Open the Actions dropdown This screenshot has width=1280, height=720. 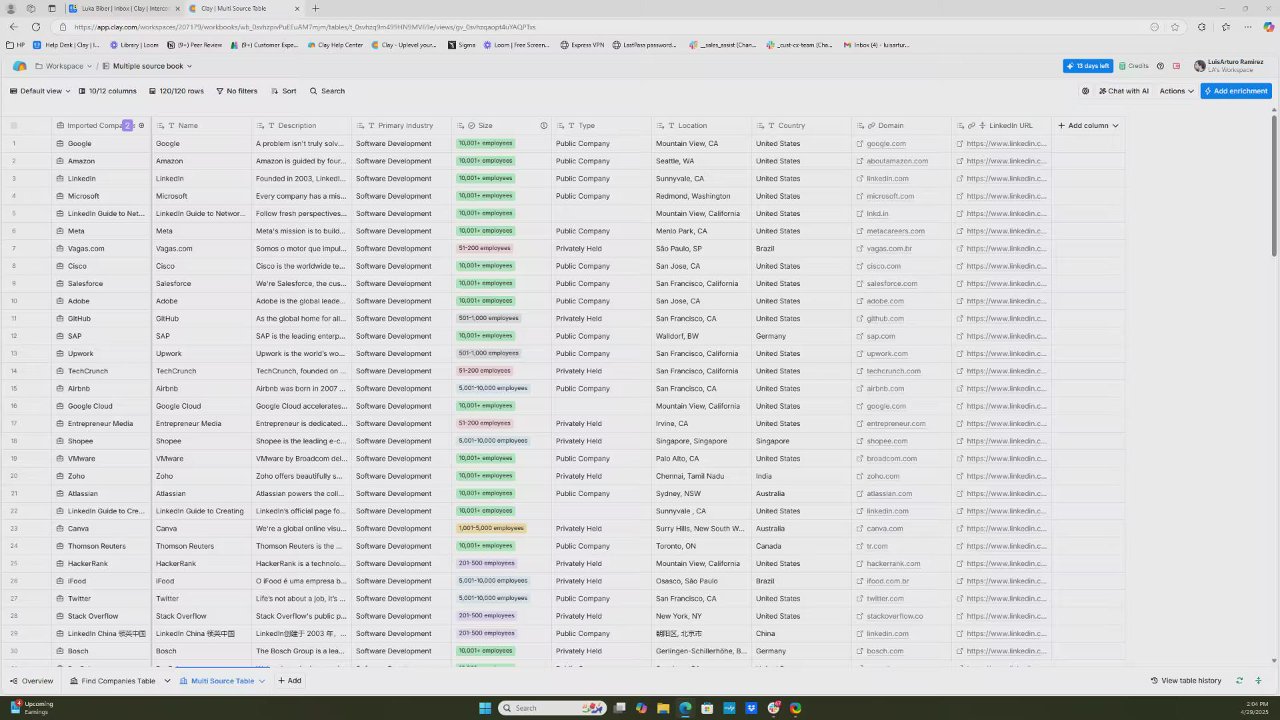click(x=1177, y=91)
